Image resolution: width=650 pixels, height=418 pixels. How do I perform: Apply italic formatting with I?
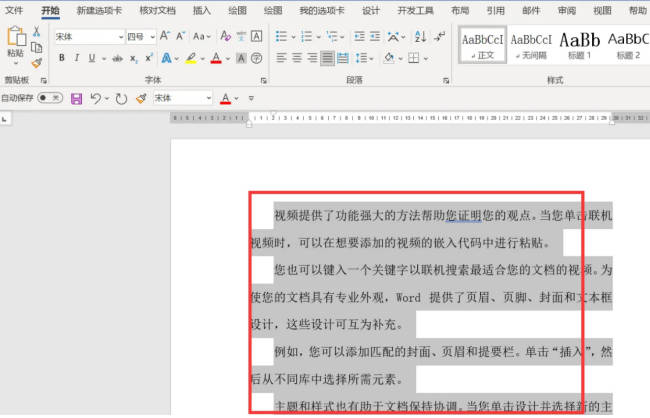pos(77,58)
